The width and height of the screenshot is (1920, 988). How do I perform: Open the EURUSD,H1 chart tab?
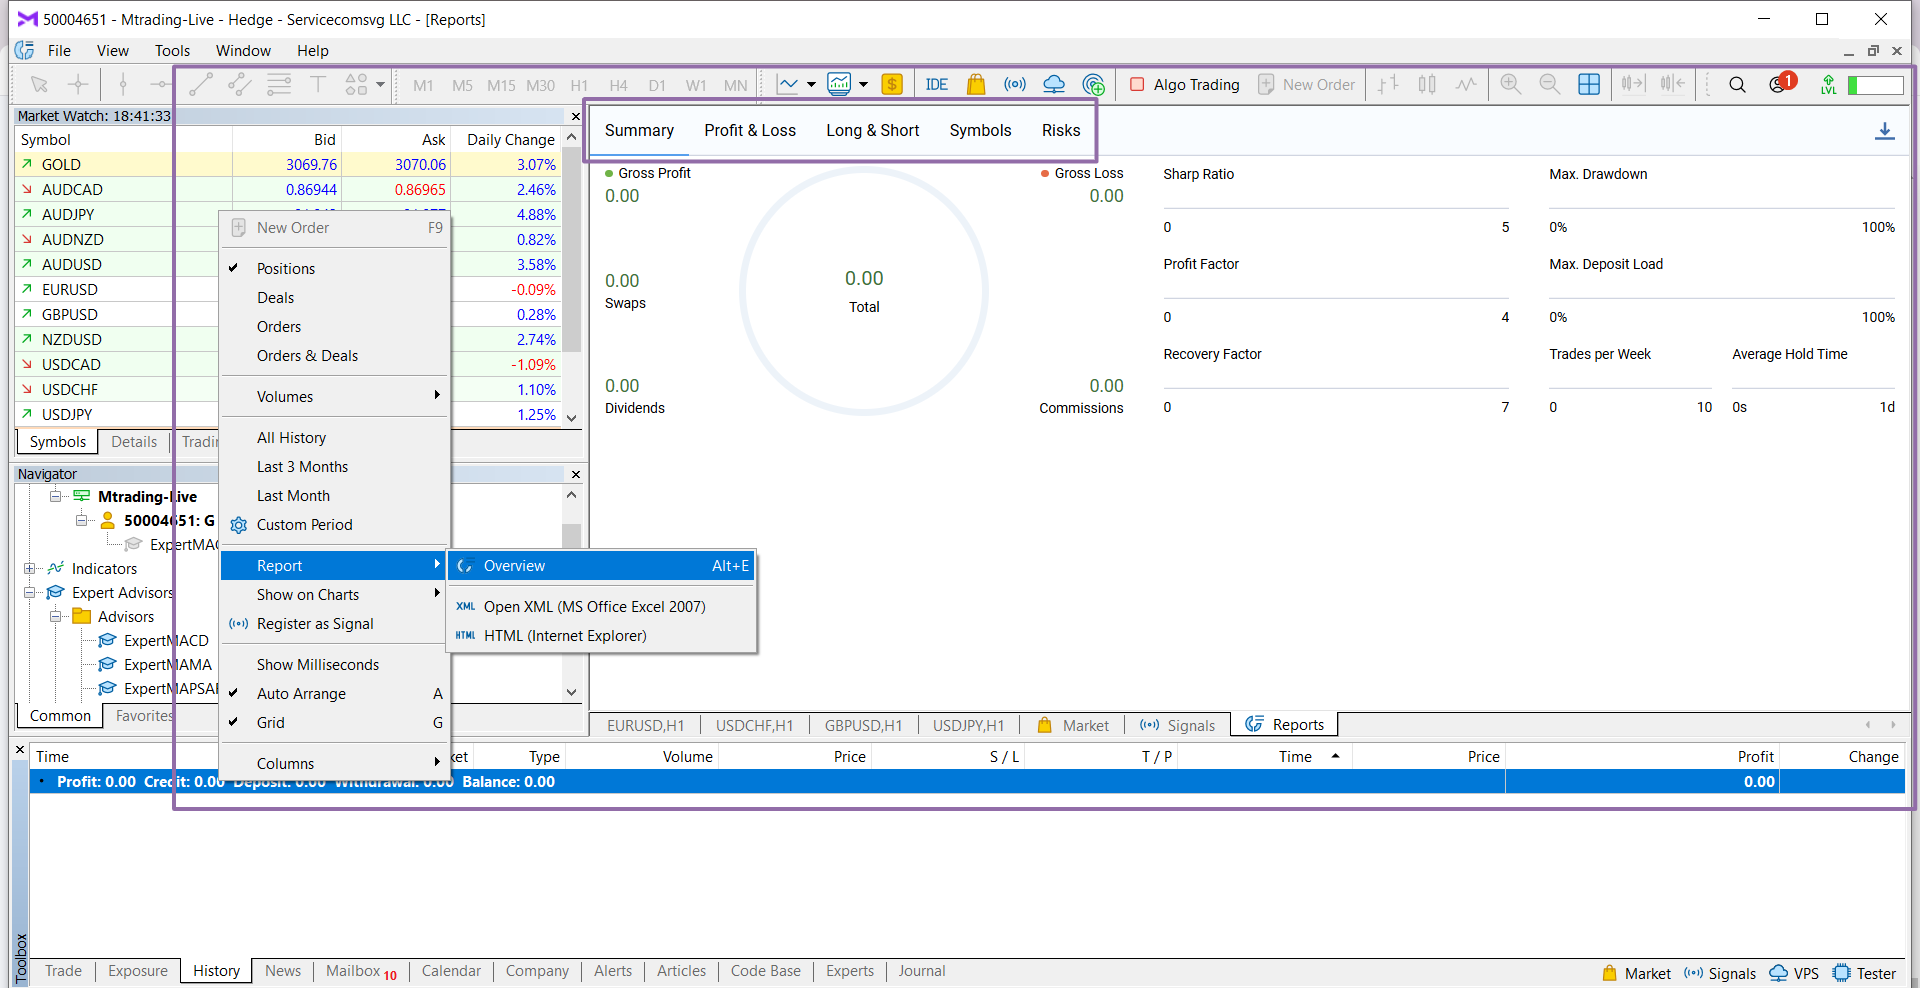645,725
